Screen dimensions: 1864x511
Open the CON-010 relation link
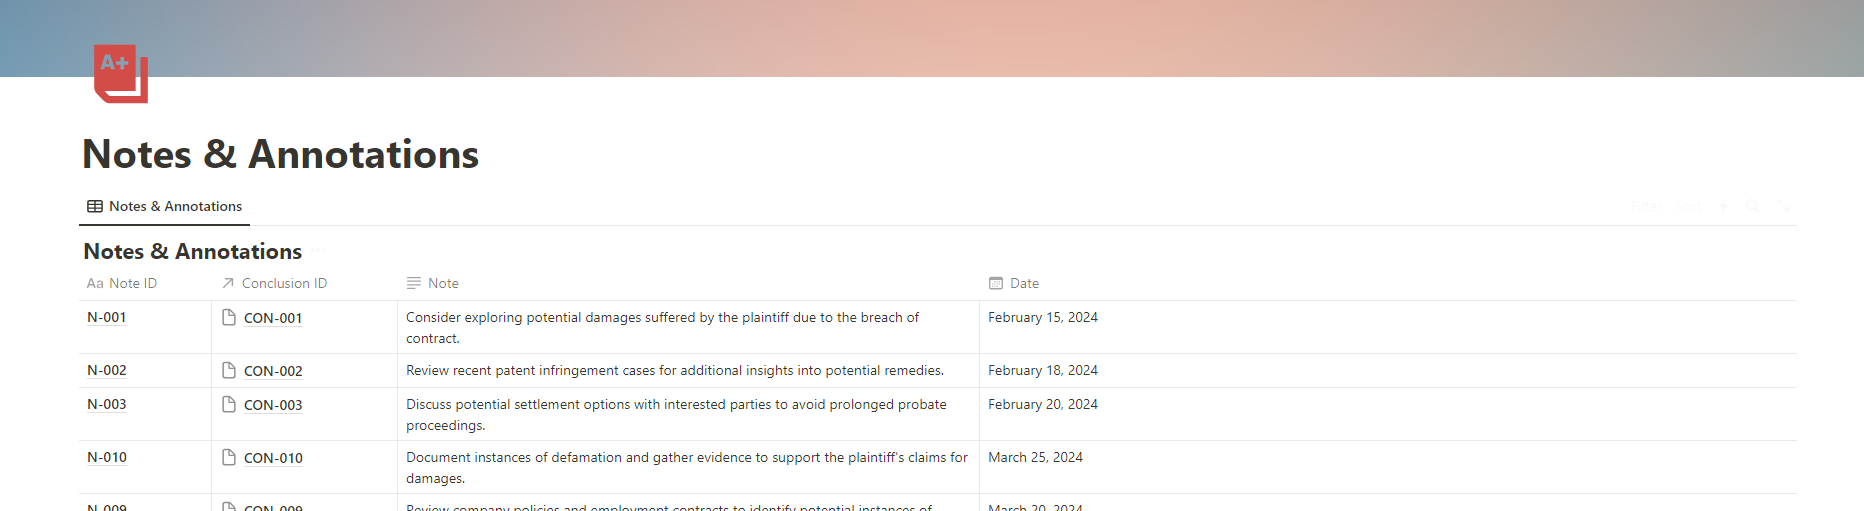273,458
